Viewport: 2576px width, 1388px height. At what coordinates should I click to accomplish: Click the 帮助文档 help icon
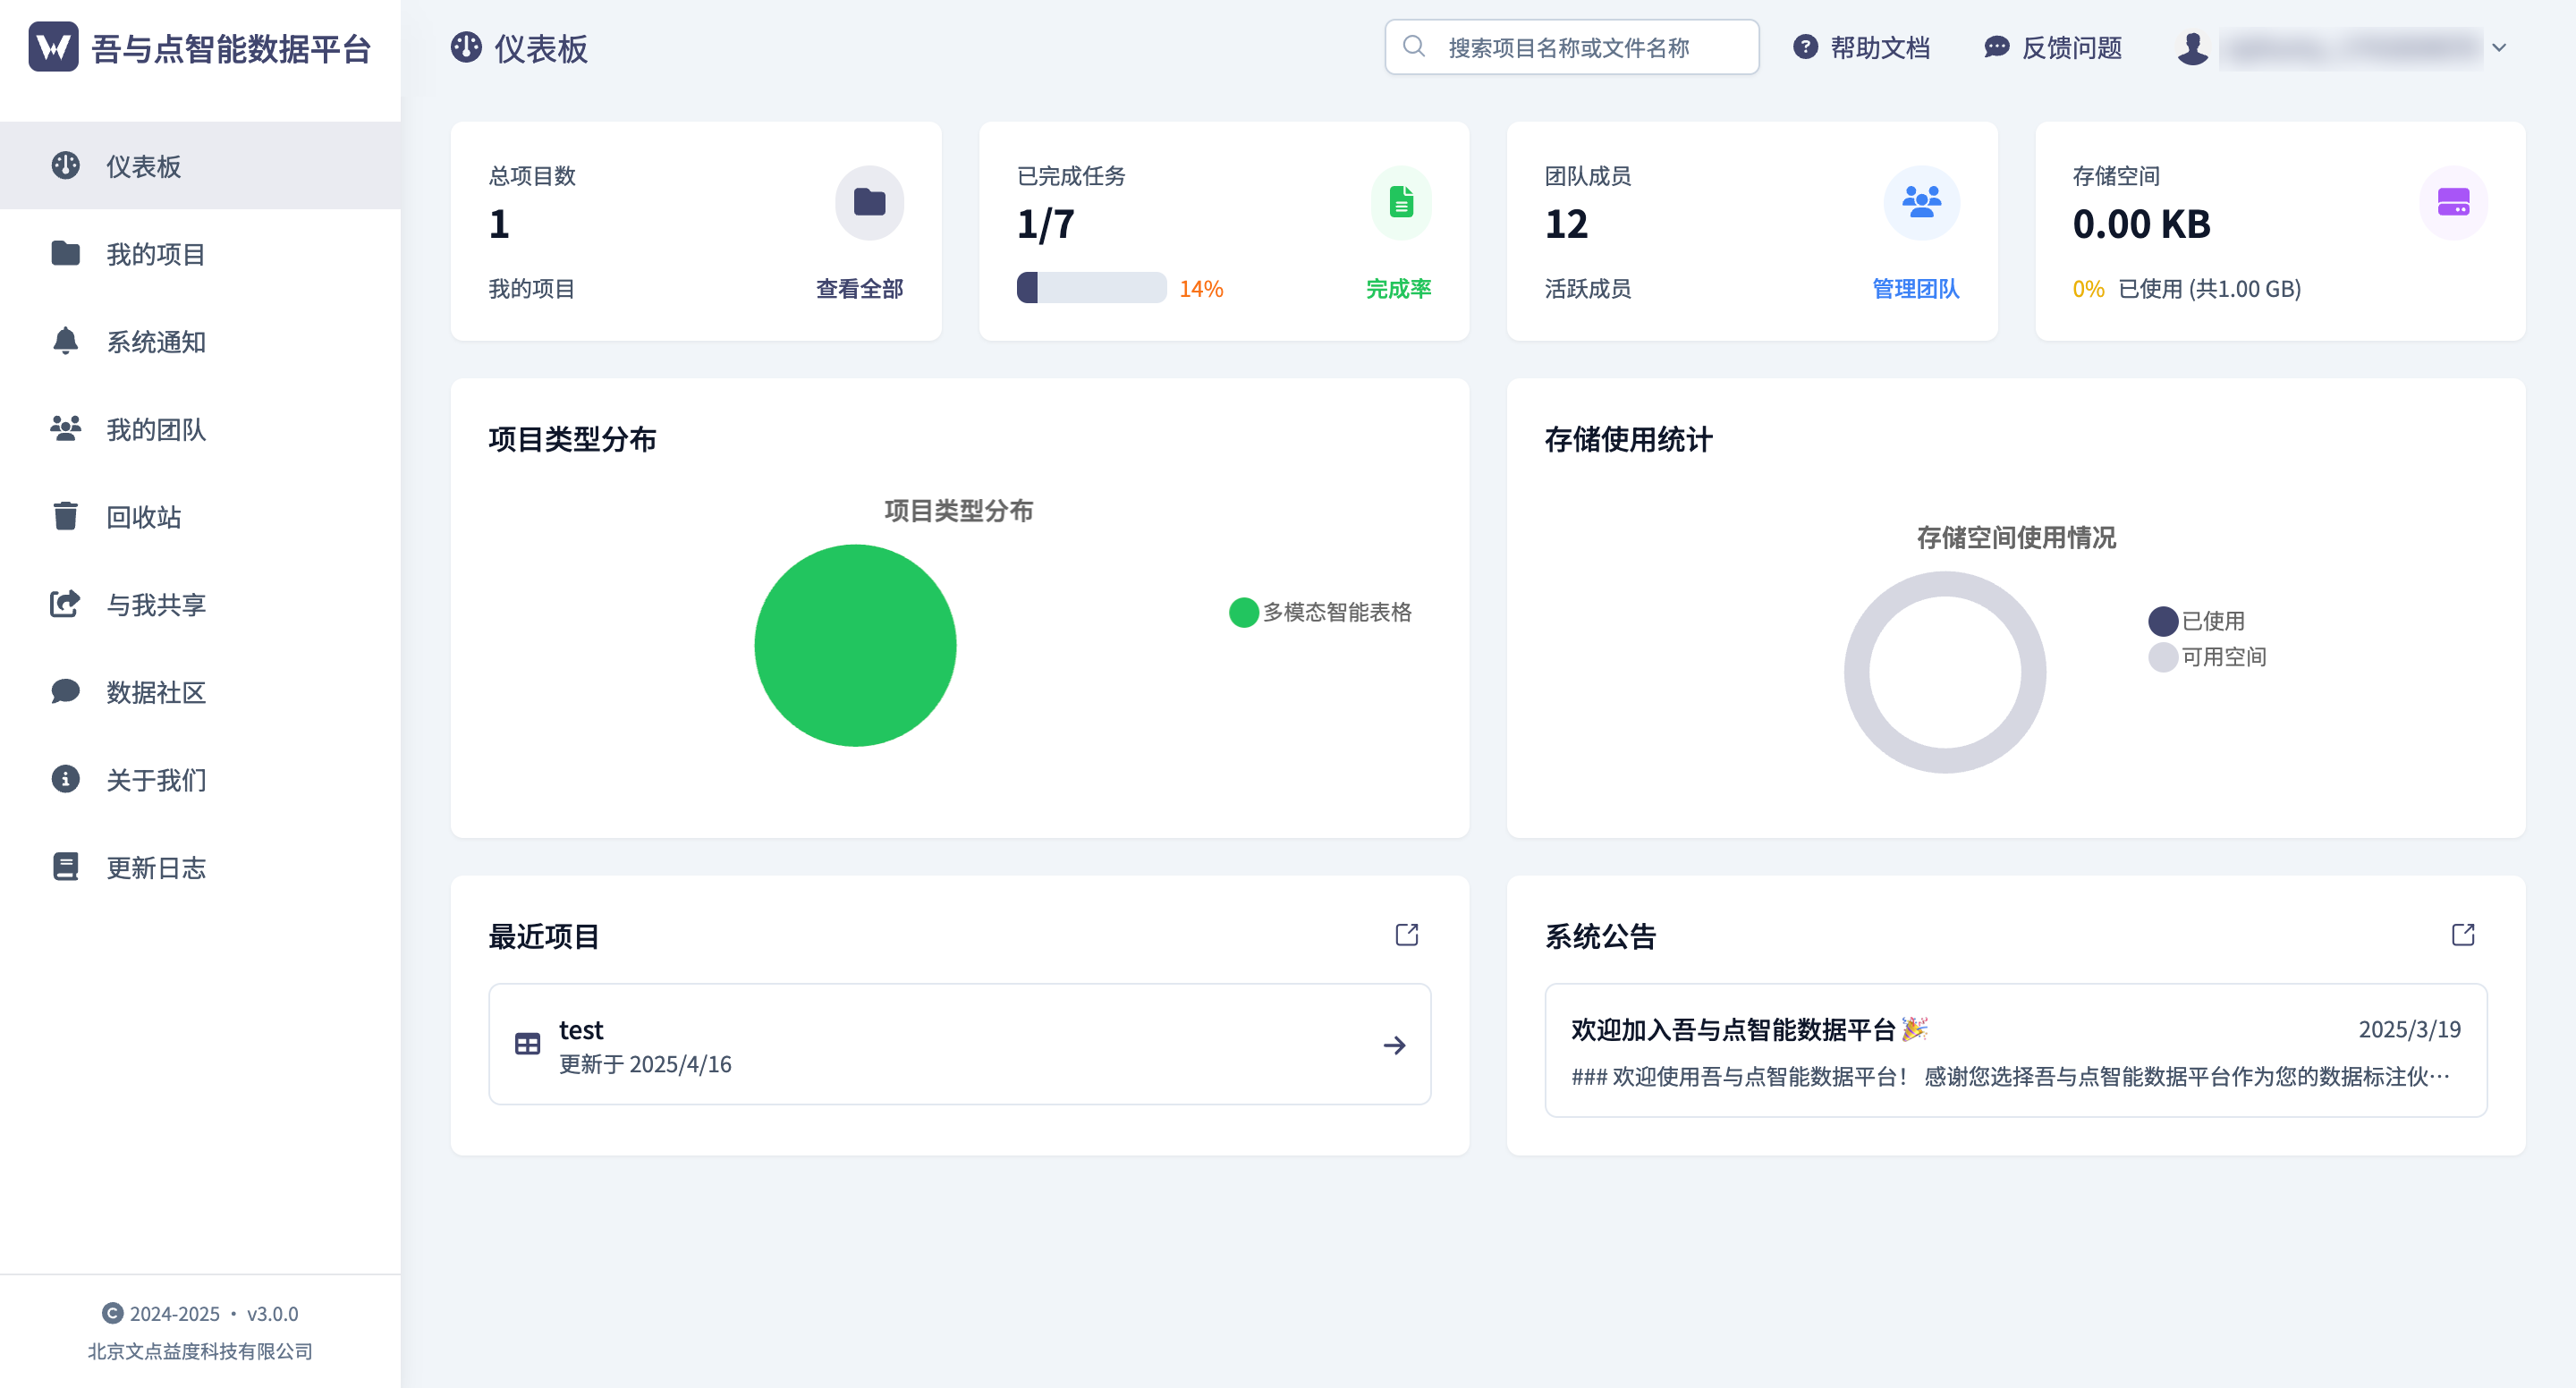click(x=1804, y=47)
